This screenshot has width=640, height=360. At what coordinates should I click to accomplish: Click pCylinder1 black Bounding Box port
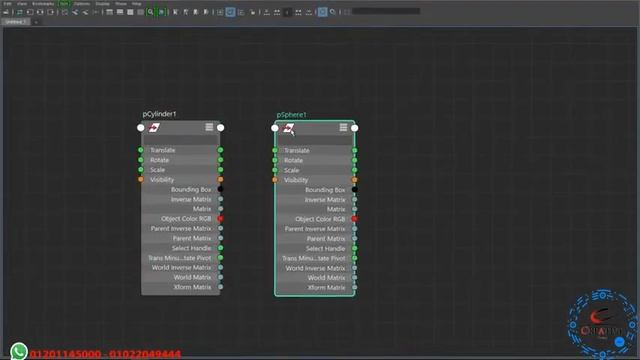(220, 189)
